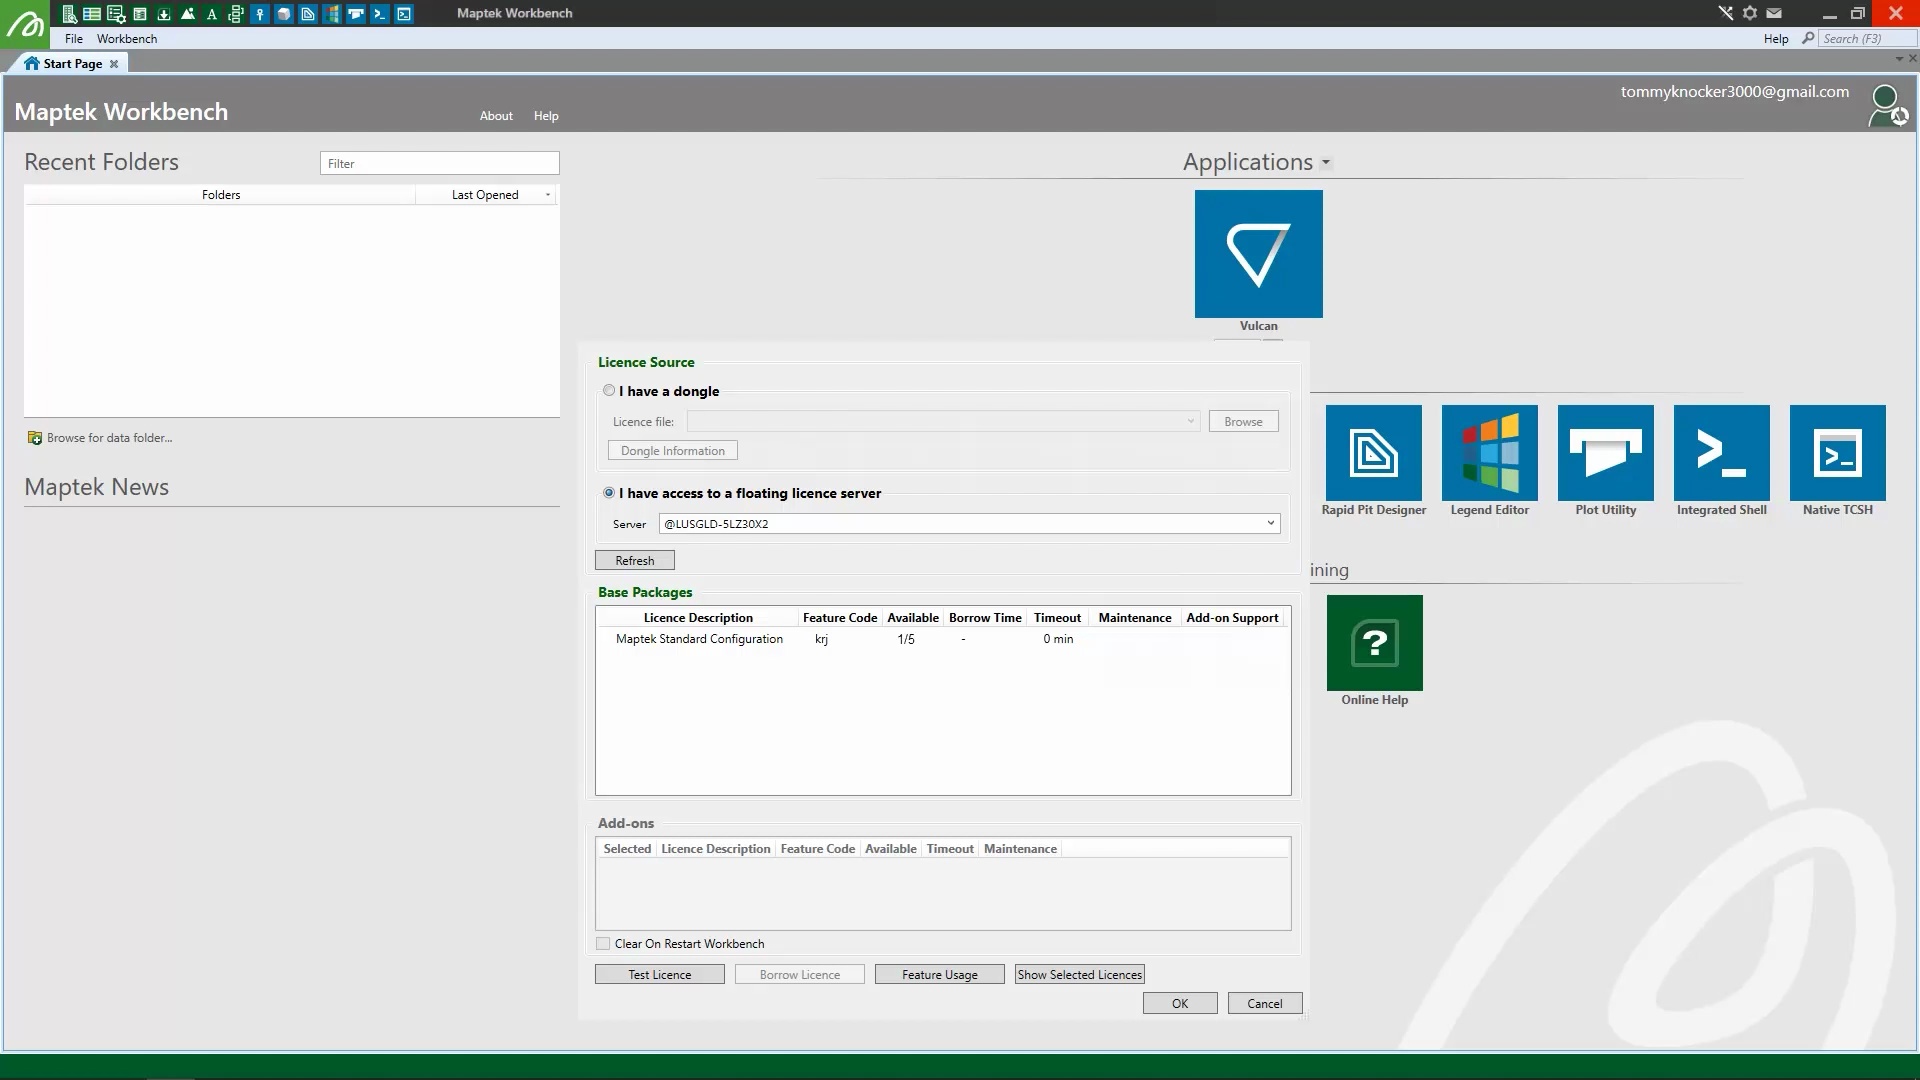
Task: Click the About link in header
Action: click(x=496, y=116)
